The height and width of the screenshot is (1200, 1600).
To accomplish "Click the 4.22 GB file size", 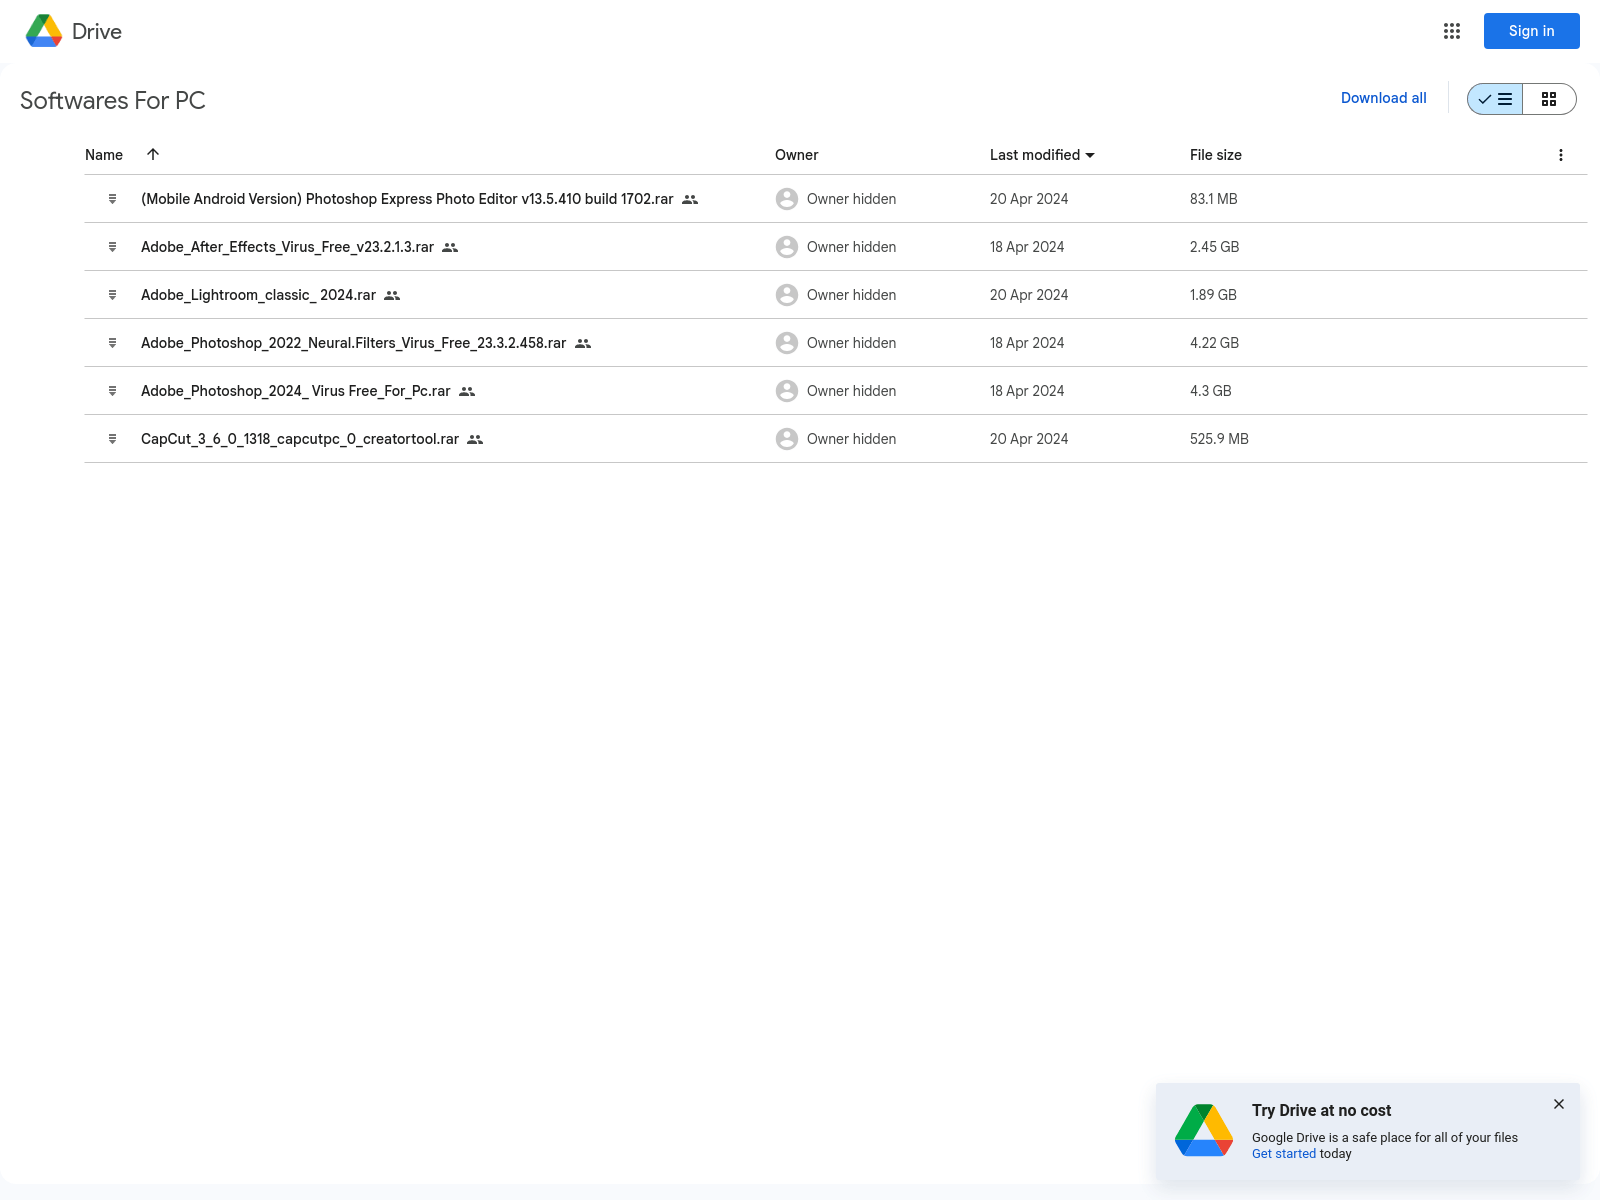I will pos(1214,343).
